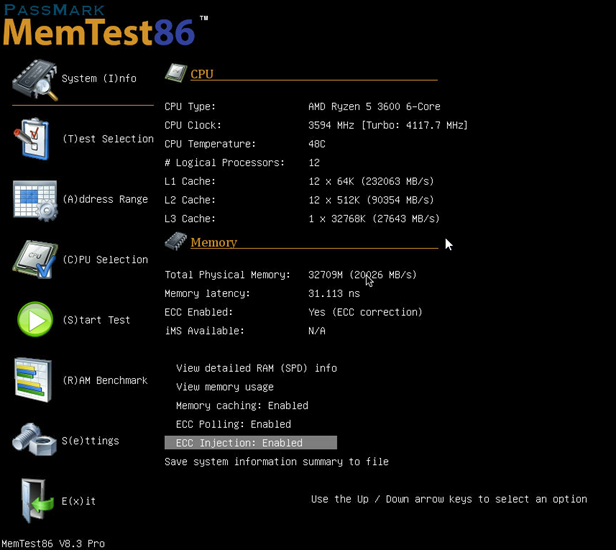Click the CPU Clock: label
Image resolution: width=616 pixels, height=550 pixels.
click(x=193, y=125)
